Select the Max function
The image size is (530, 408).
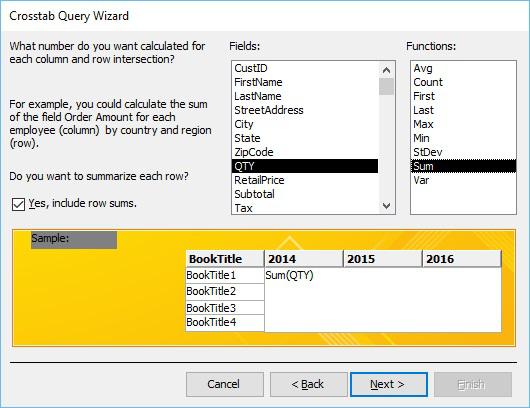[x=463, y=124]
